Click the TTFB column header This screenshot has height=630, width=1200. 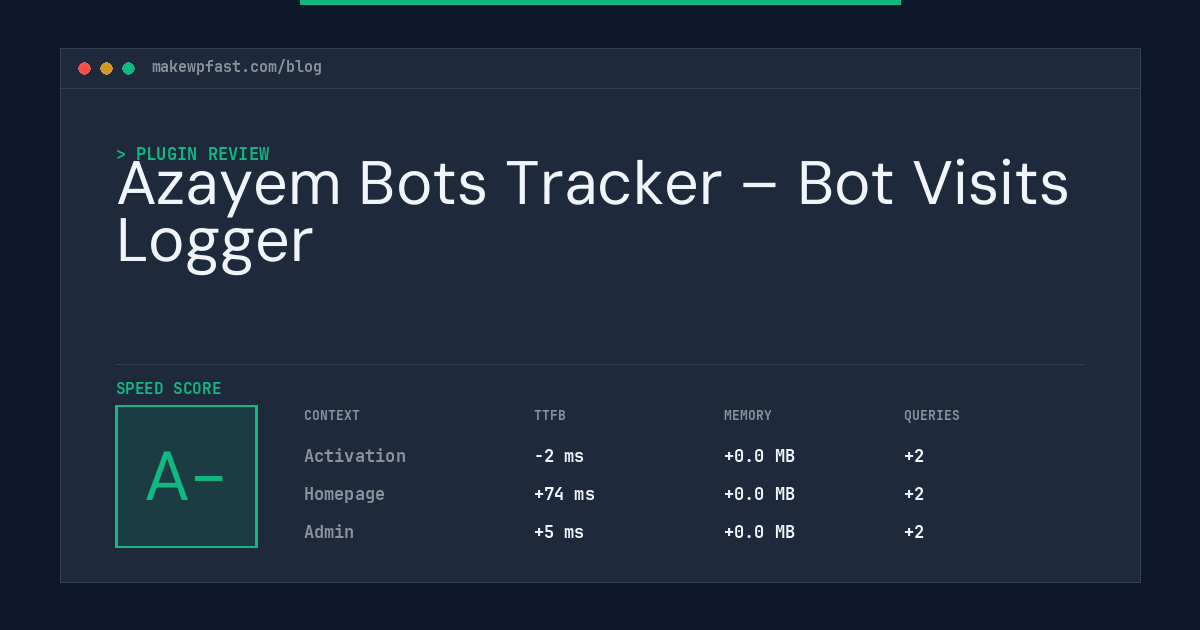(550, 416)
